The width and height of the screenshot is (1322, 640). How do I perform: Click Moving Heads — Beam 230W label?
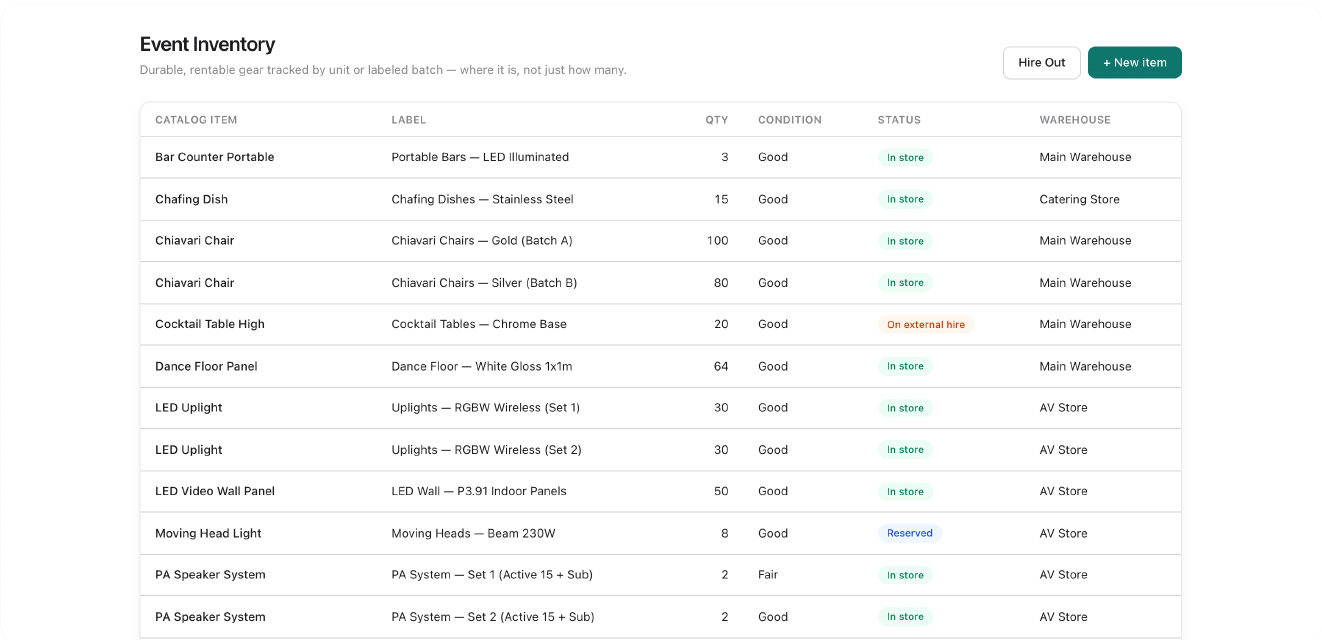click(473, 533)
